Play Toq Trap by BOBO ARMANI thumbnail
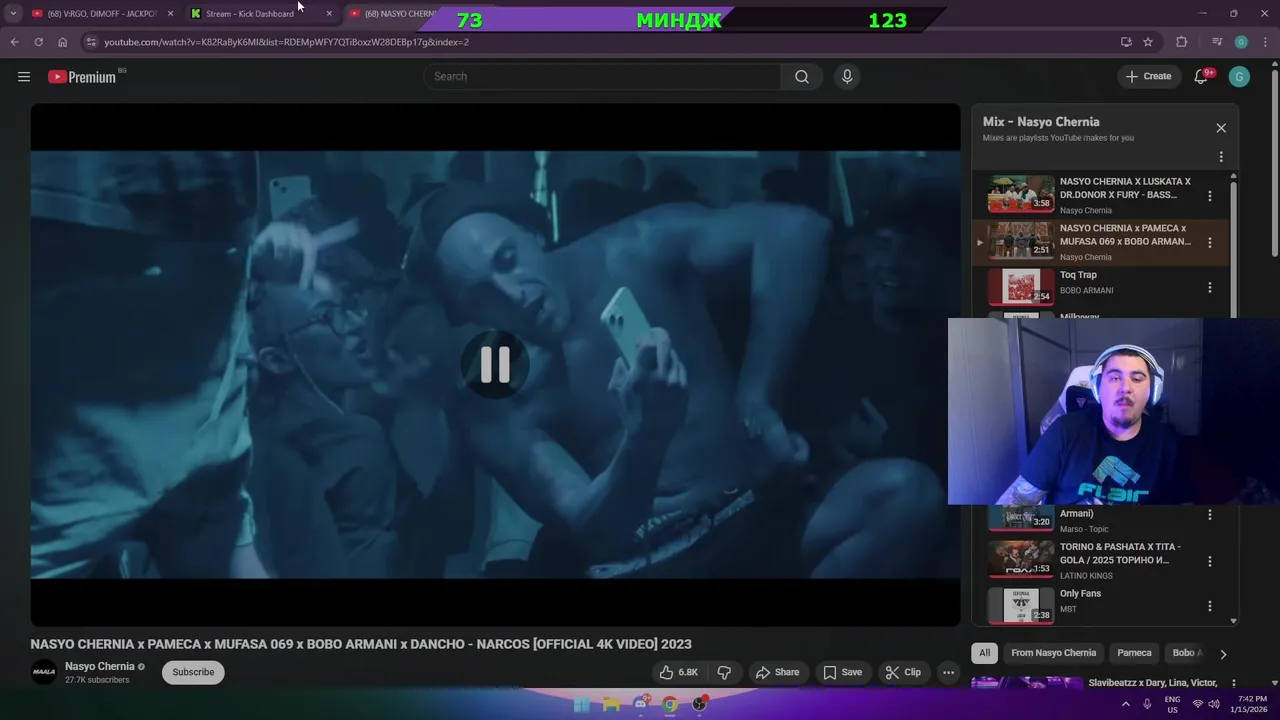Viewport: 1280px width, 720px height. point(1021,287)
